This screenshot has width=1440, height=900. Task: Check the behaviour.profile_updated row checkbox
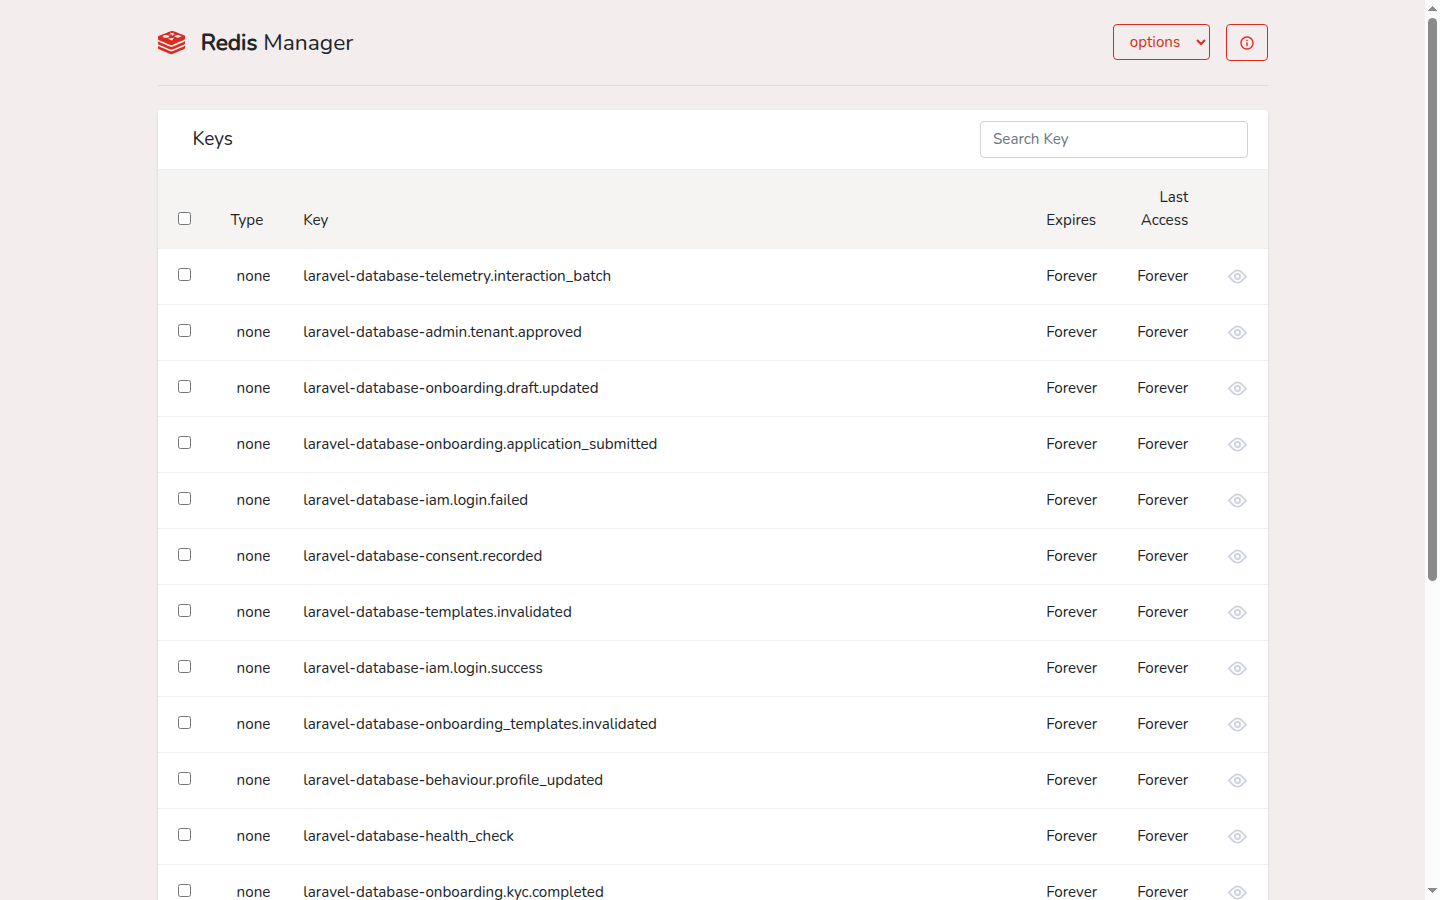click(184, 778)
